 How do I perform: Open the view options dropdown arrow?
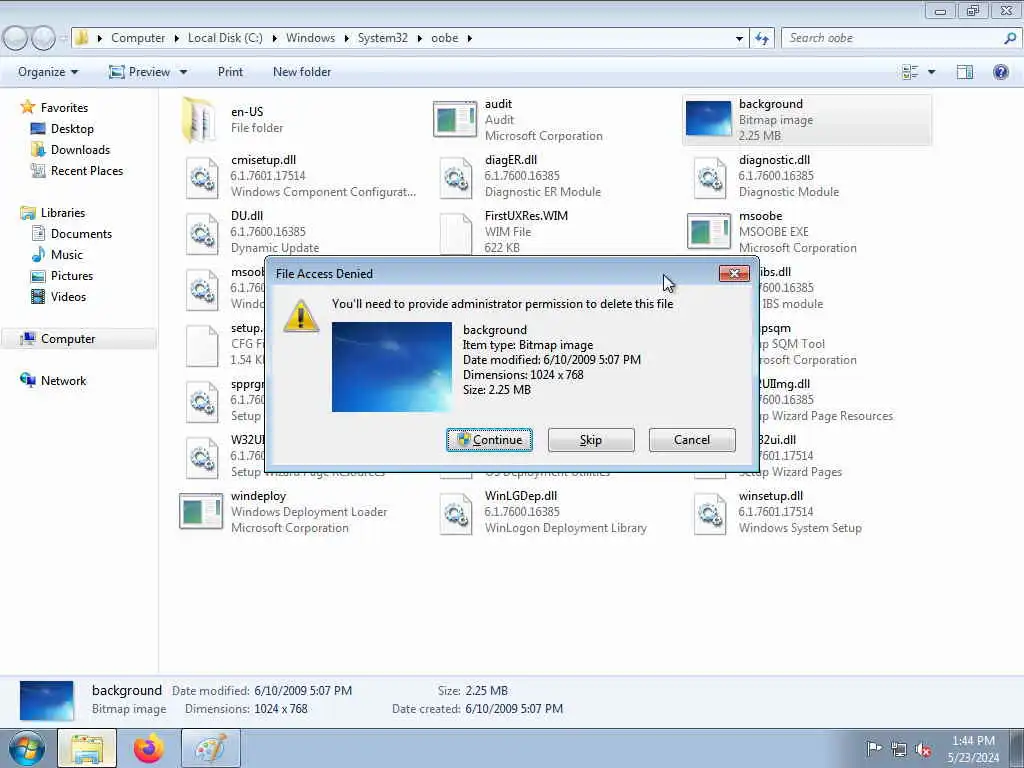coord(931,72)
